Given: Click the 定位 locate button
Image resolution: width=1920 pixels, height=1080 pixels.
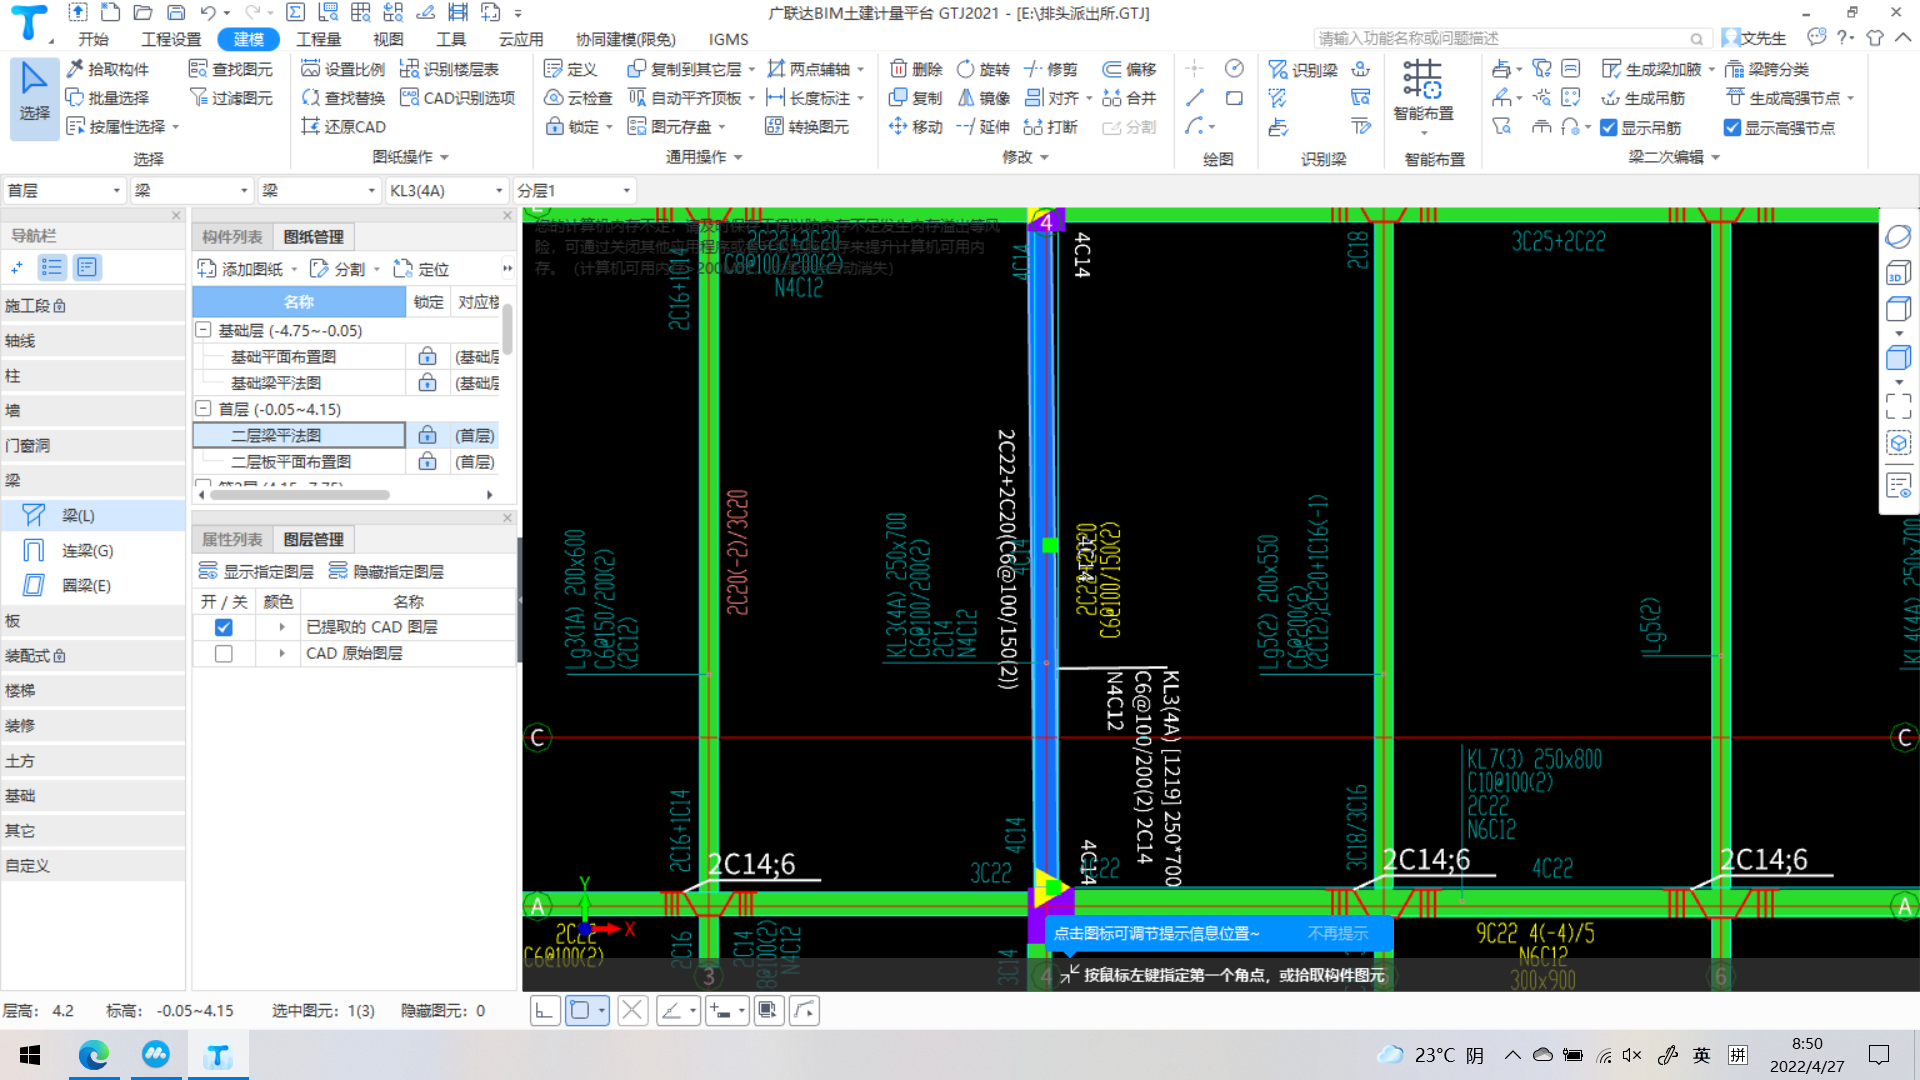Looking at the screenshot, I should pyautogui.click(x=421, y=269).
